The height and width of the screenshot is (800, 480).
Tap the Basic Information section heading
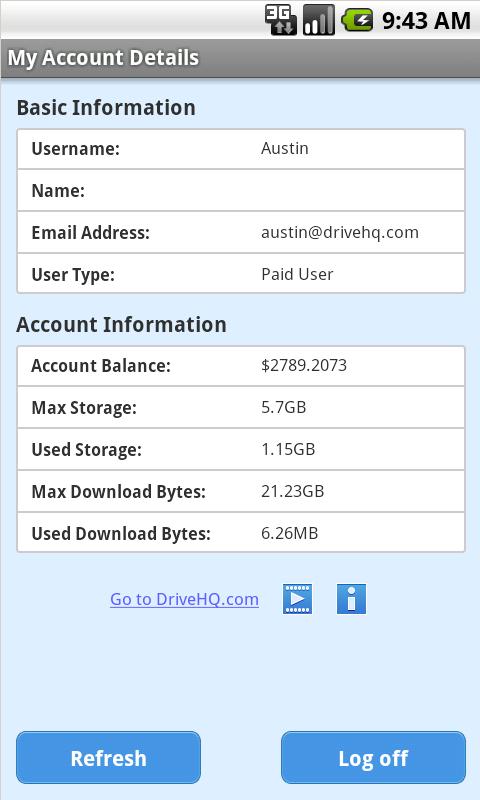[106, 108]
